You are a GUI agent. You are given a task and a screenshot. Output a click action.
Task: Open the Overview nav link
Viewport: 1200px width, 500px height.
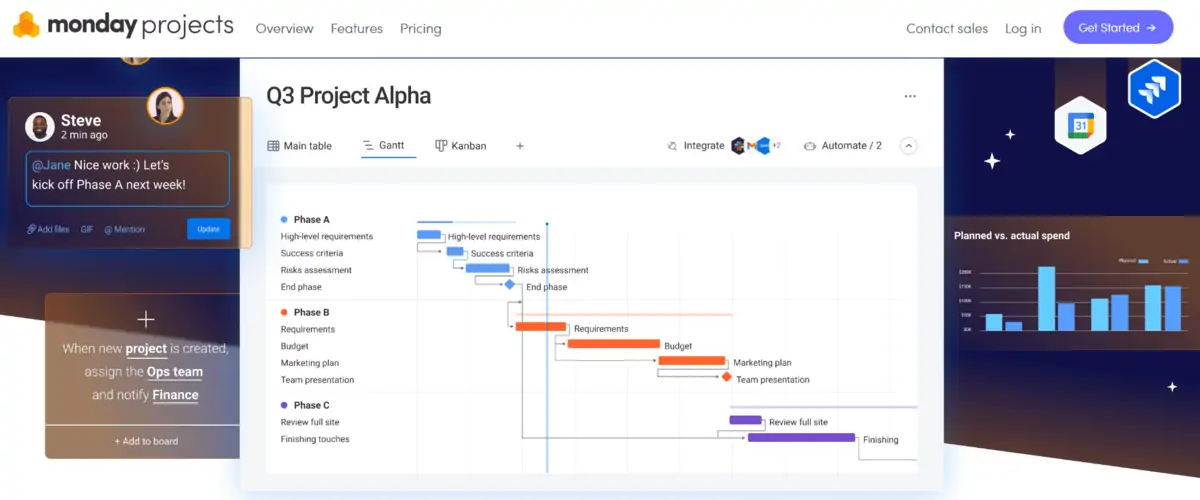(x=284, y=29)
